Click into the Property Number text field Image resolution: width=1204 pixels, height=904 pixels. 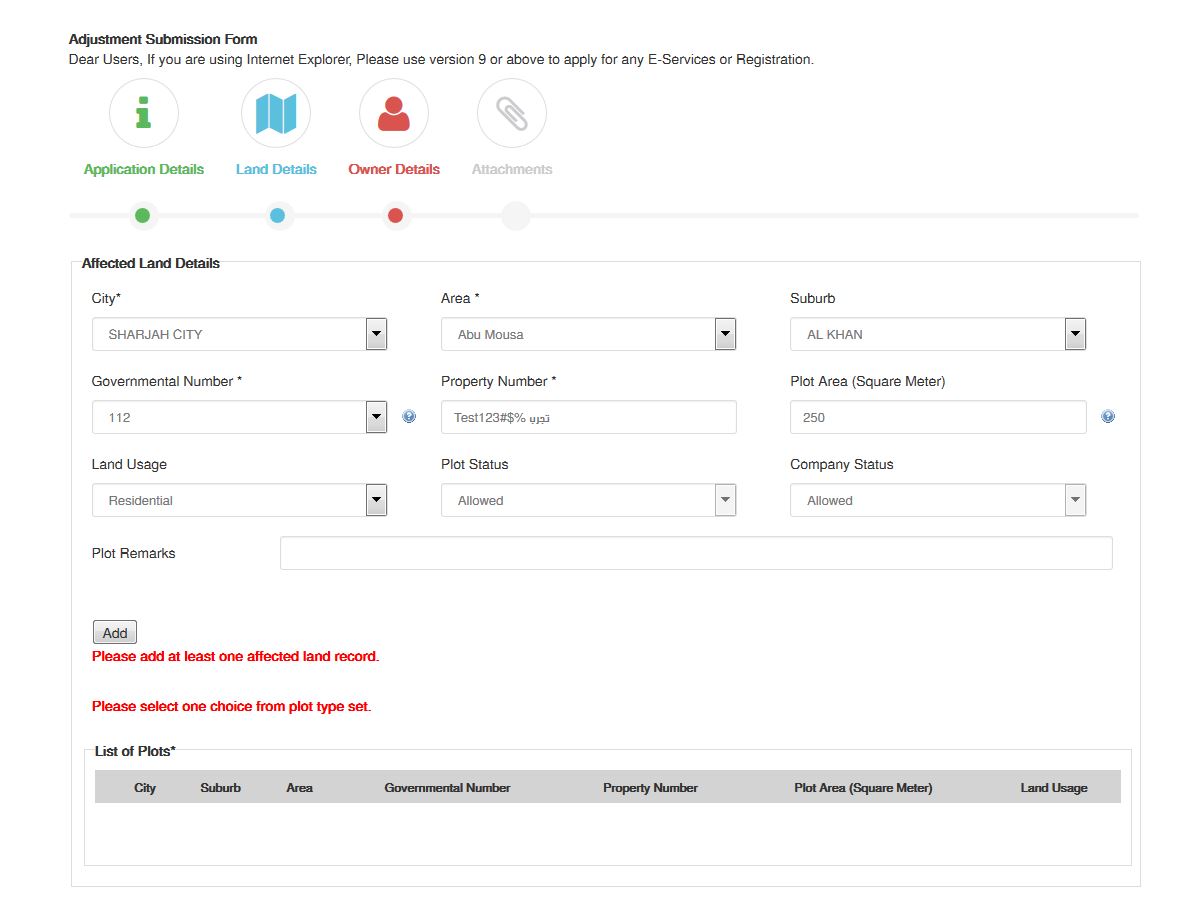(x=589, y=417)
